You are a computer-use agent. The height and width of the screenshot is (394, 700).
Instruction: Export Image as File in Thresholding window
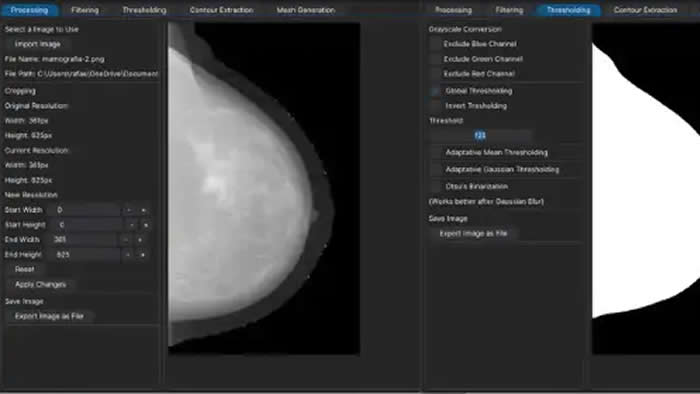coord(473,233)
